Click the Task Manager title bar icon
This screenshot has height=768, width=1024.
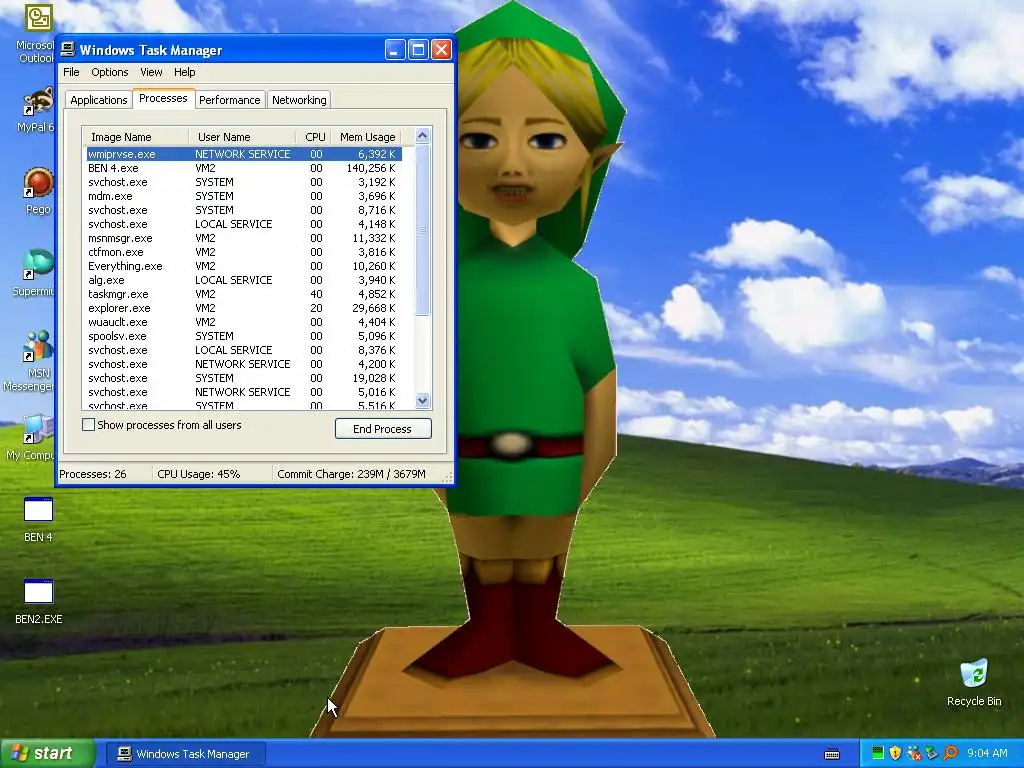point(67,50)
